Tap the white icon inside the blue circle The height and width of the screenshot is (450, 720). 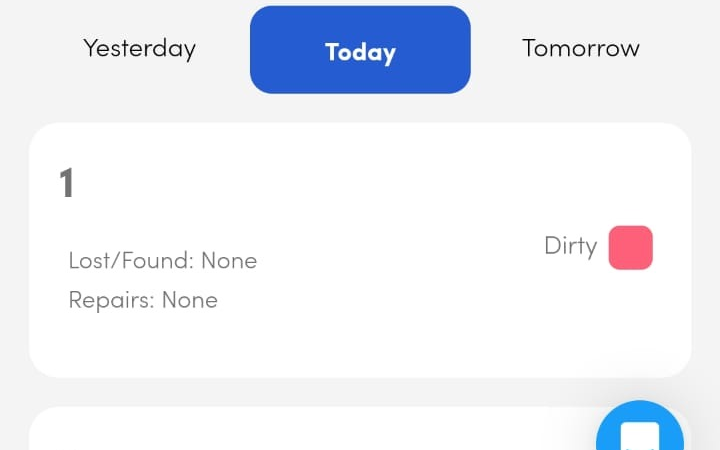640,437
